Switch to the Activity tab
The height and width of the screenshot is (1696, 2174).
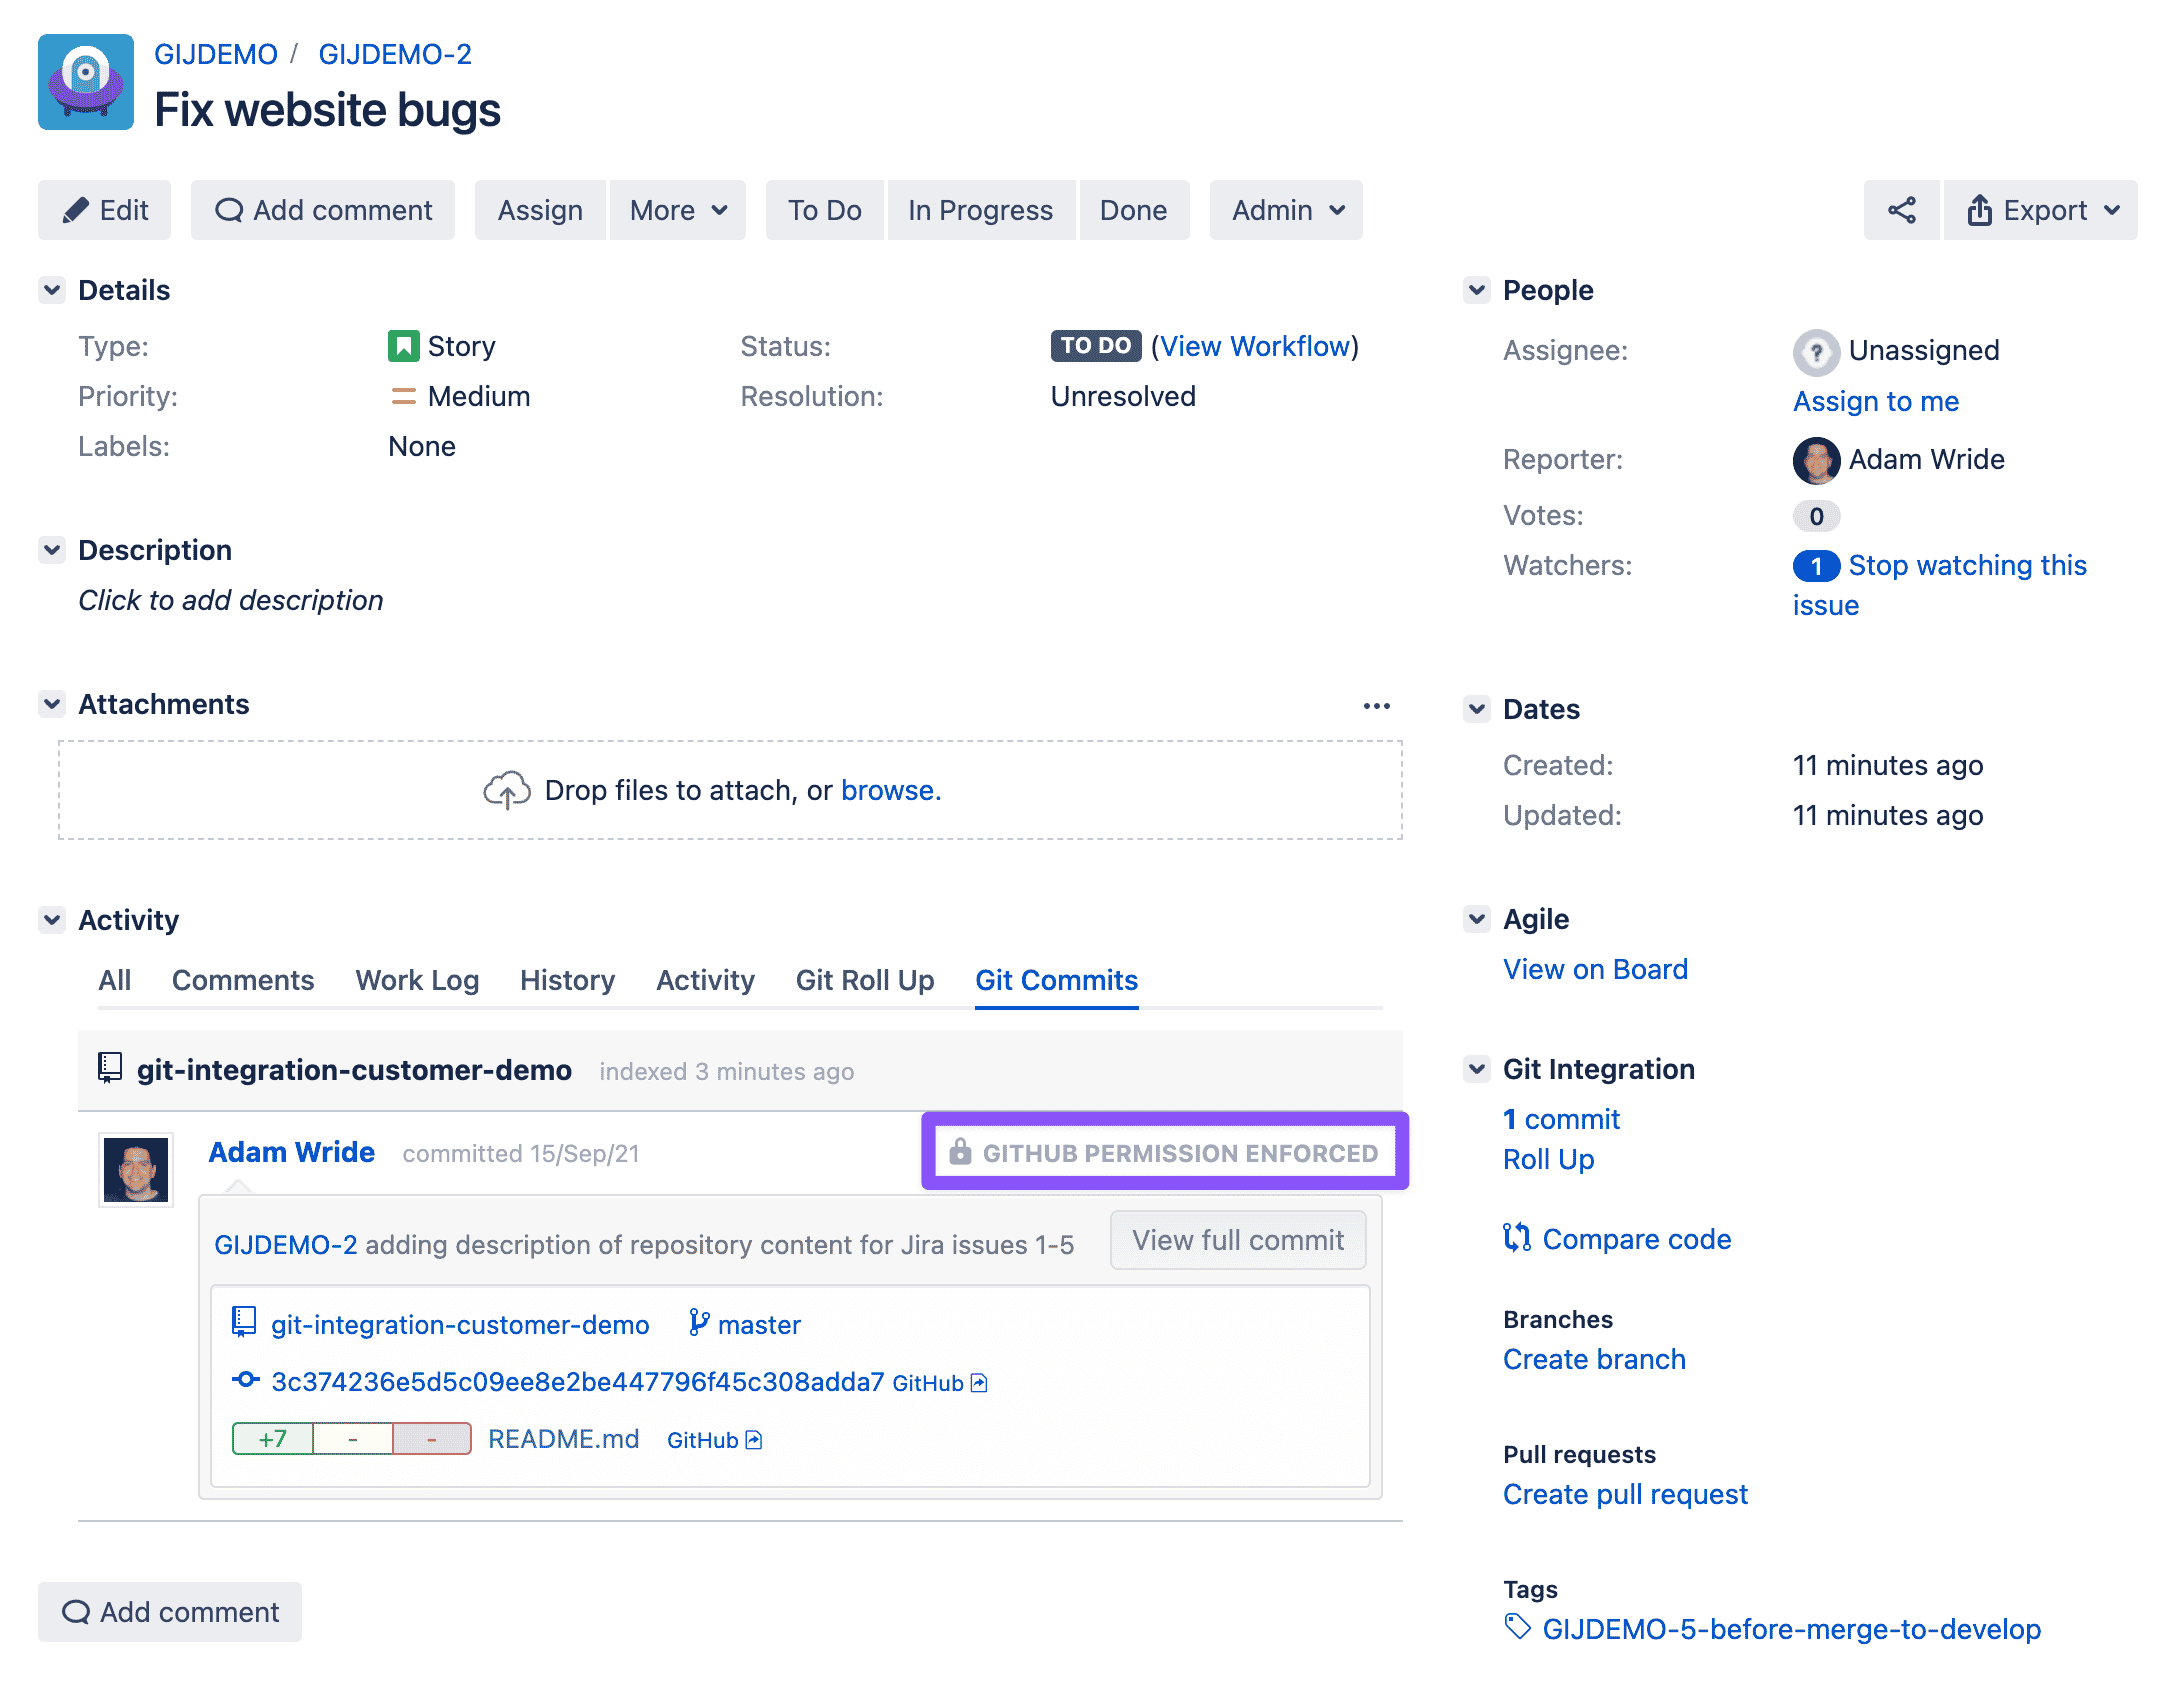(705, 980)
